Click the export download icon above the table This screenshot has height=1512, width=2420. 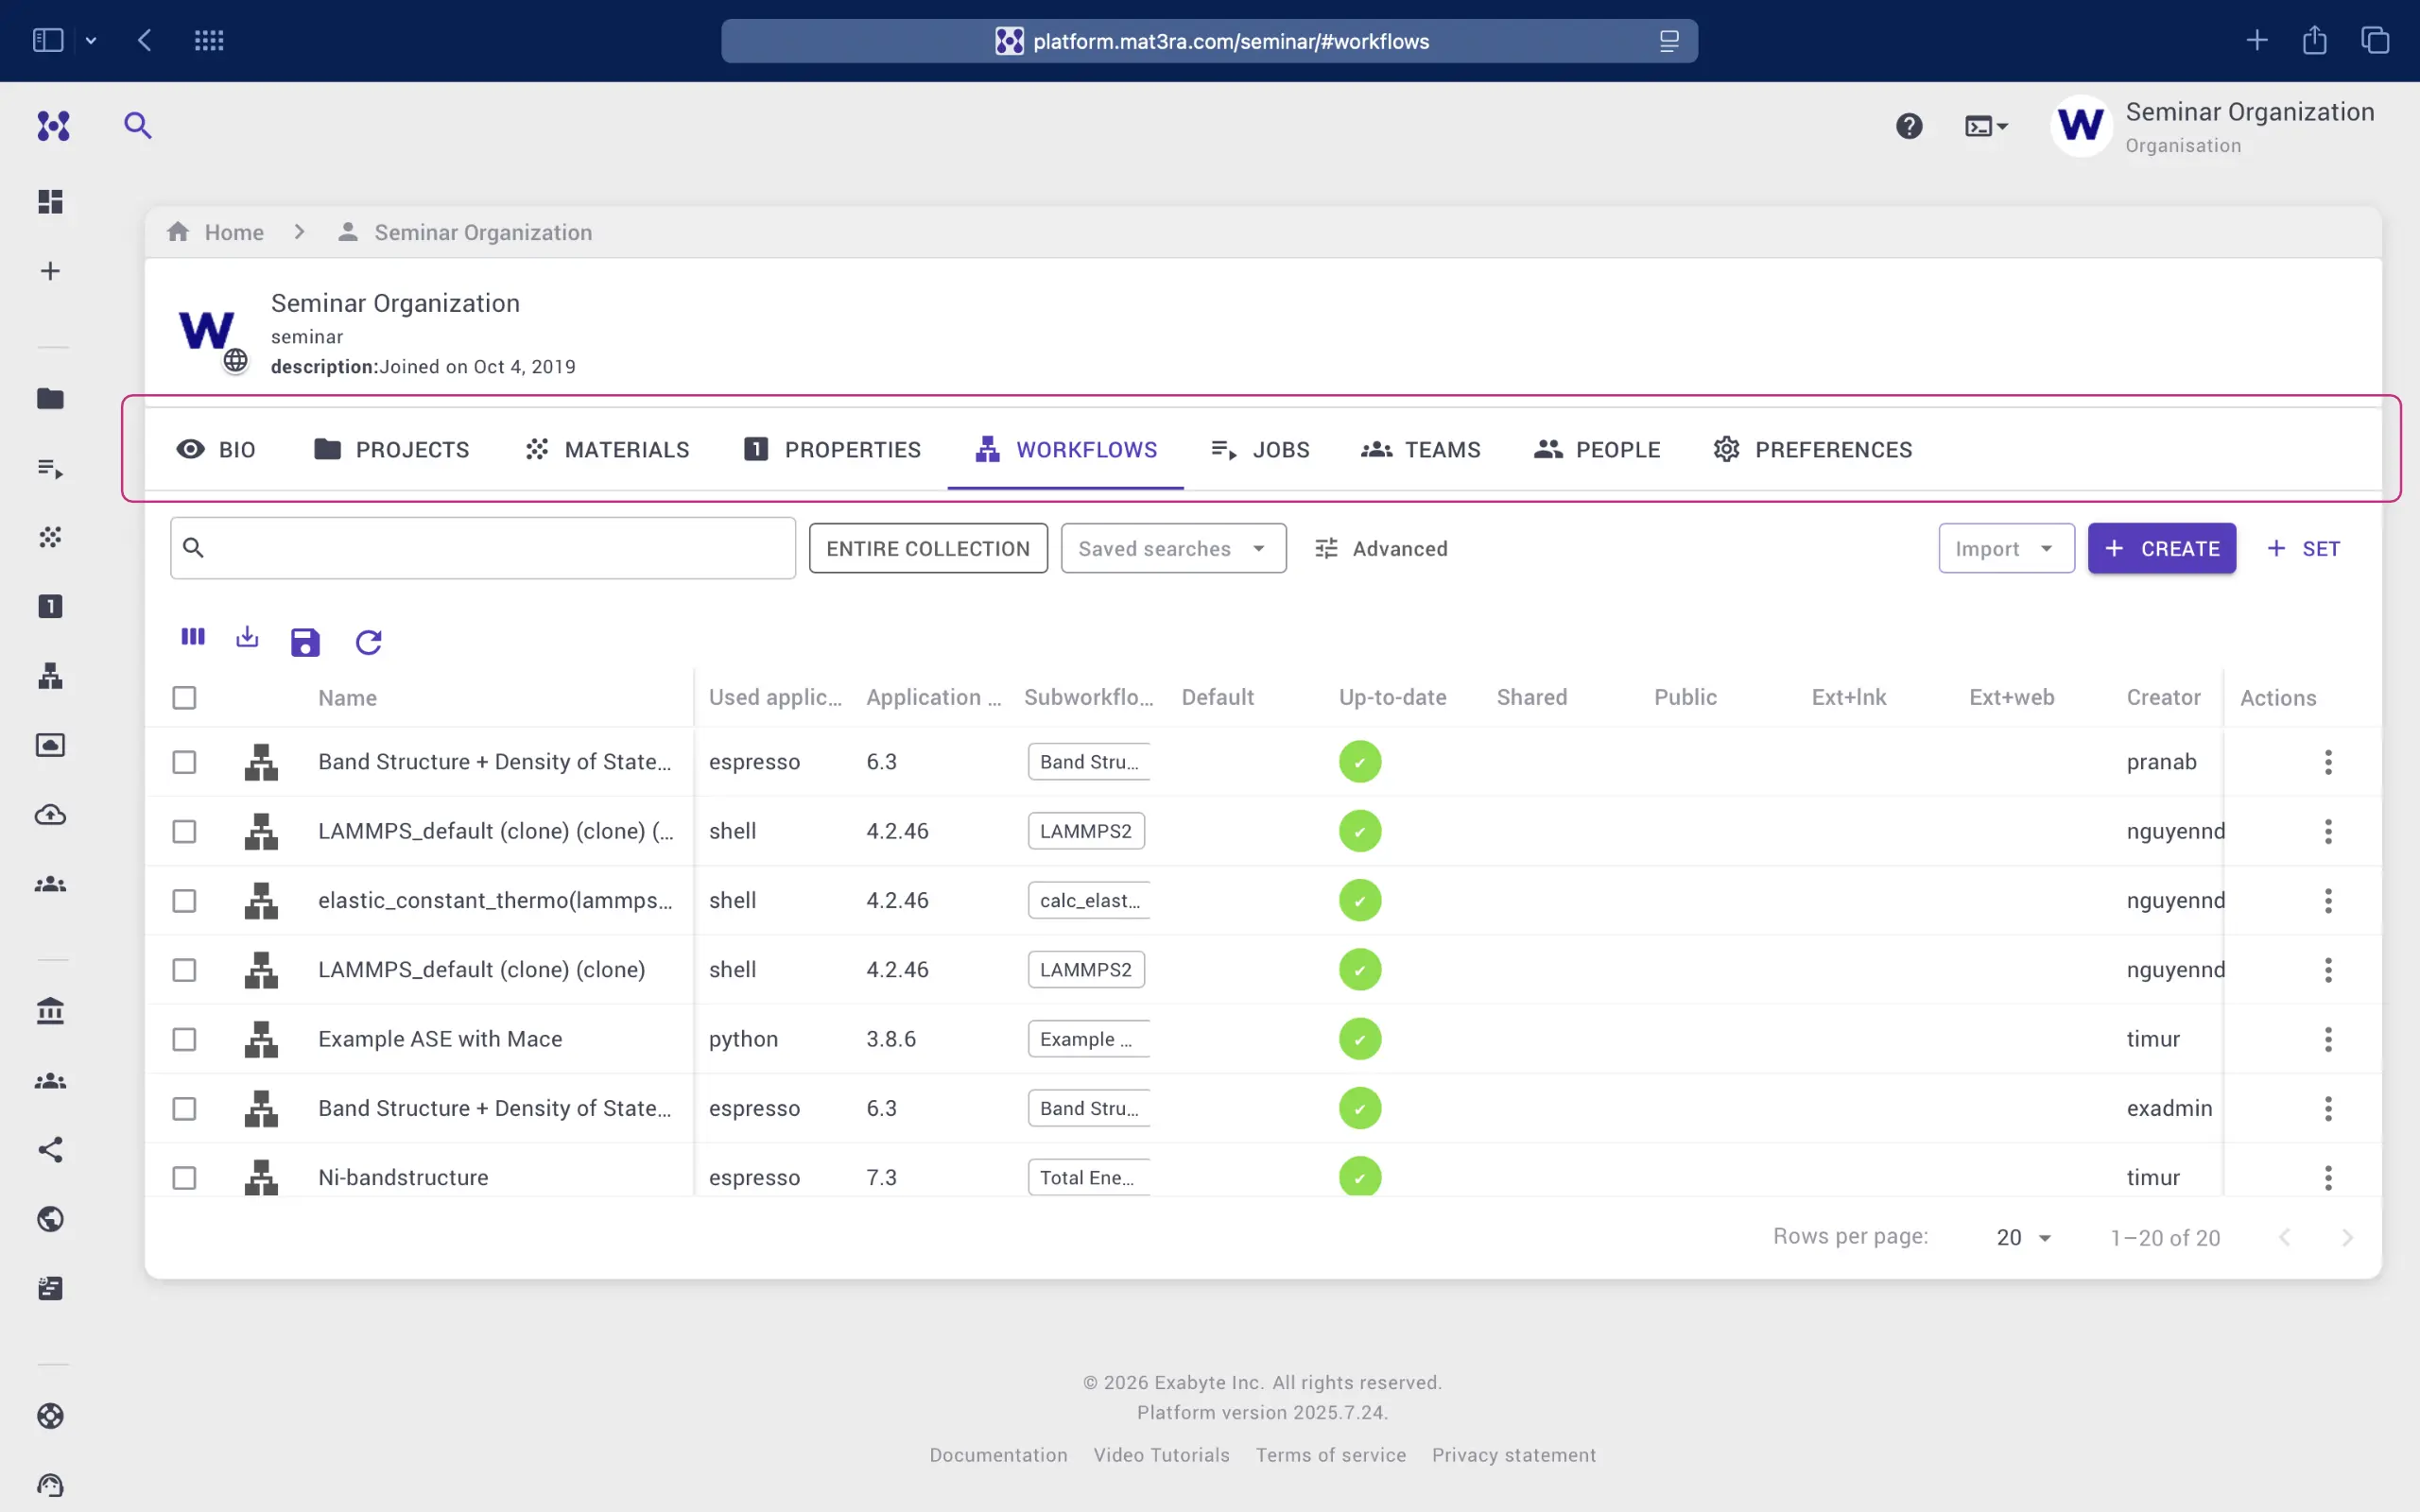point(247,637)
